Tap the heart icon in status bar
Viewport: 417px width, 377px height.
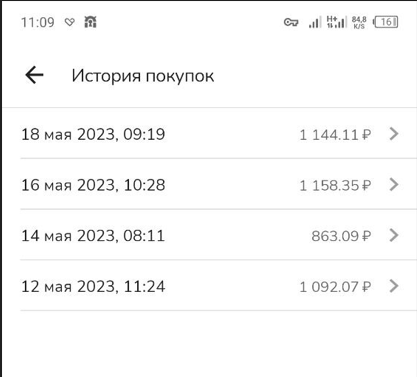pos(70,22)
